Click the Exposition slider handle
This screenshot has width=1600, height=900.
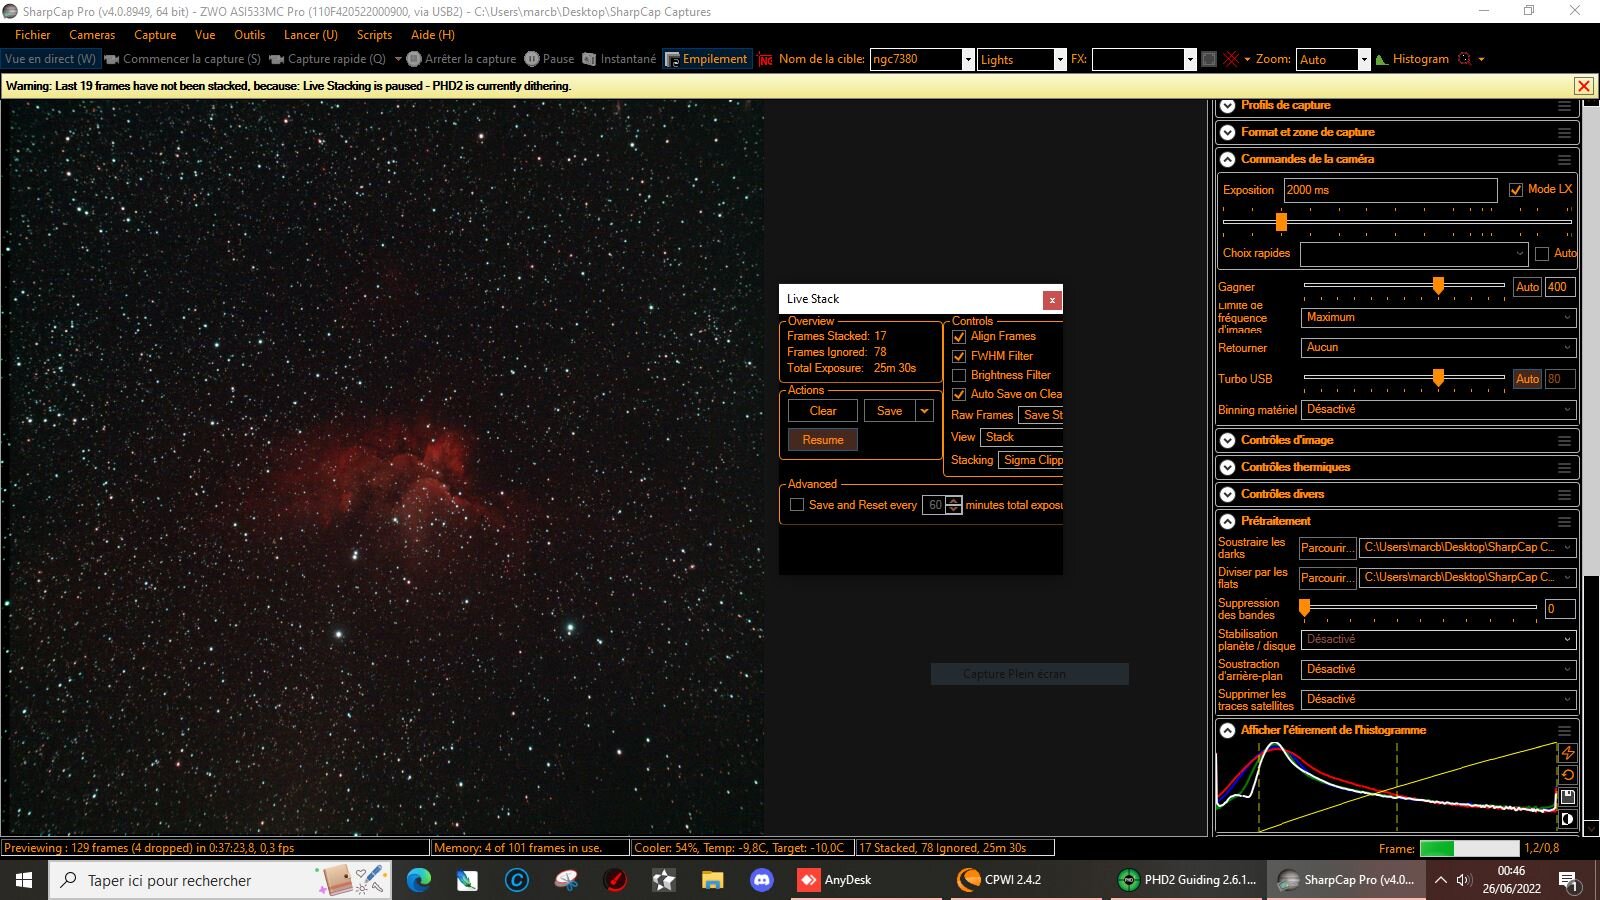click(1281, 222)
